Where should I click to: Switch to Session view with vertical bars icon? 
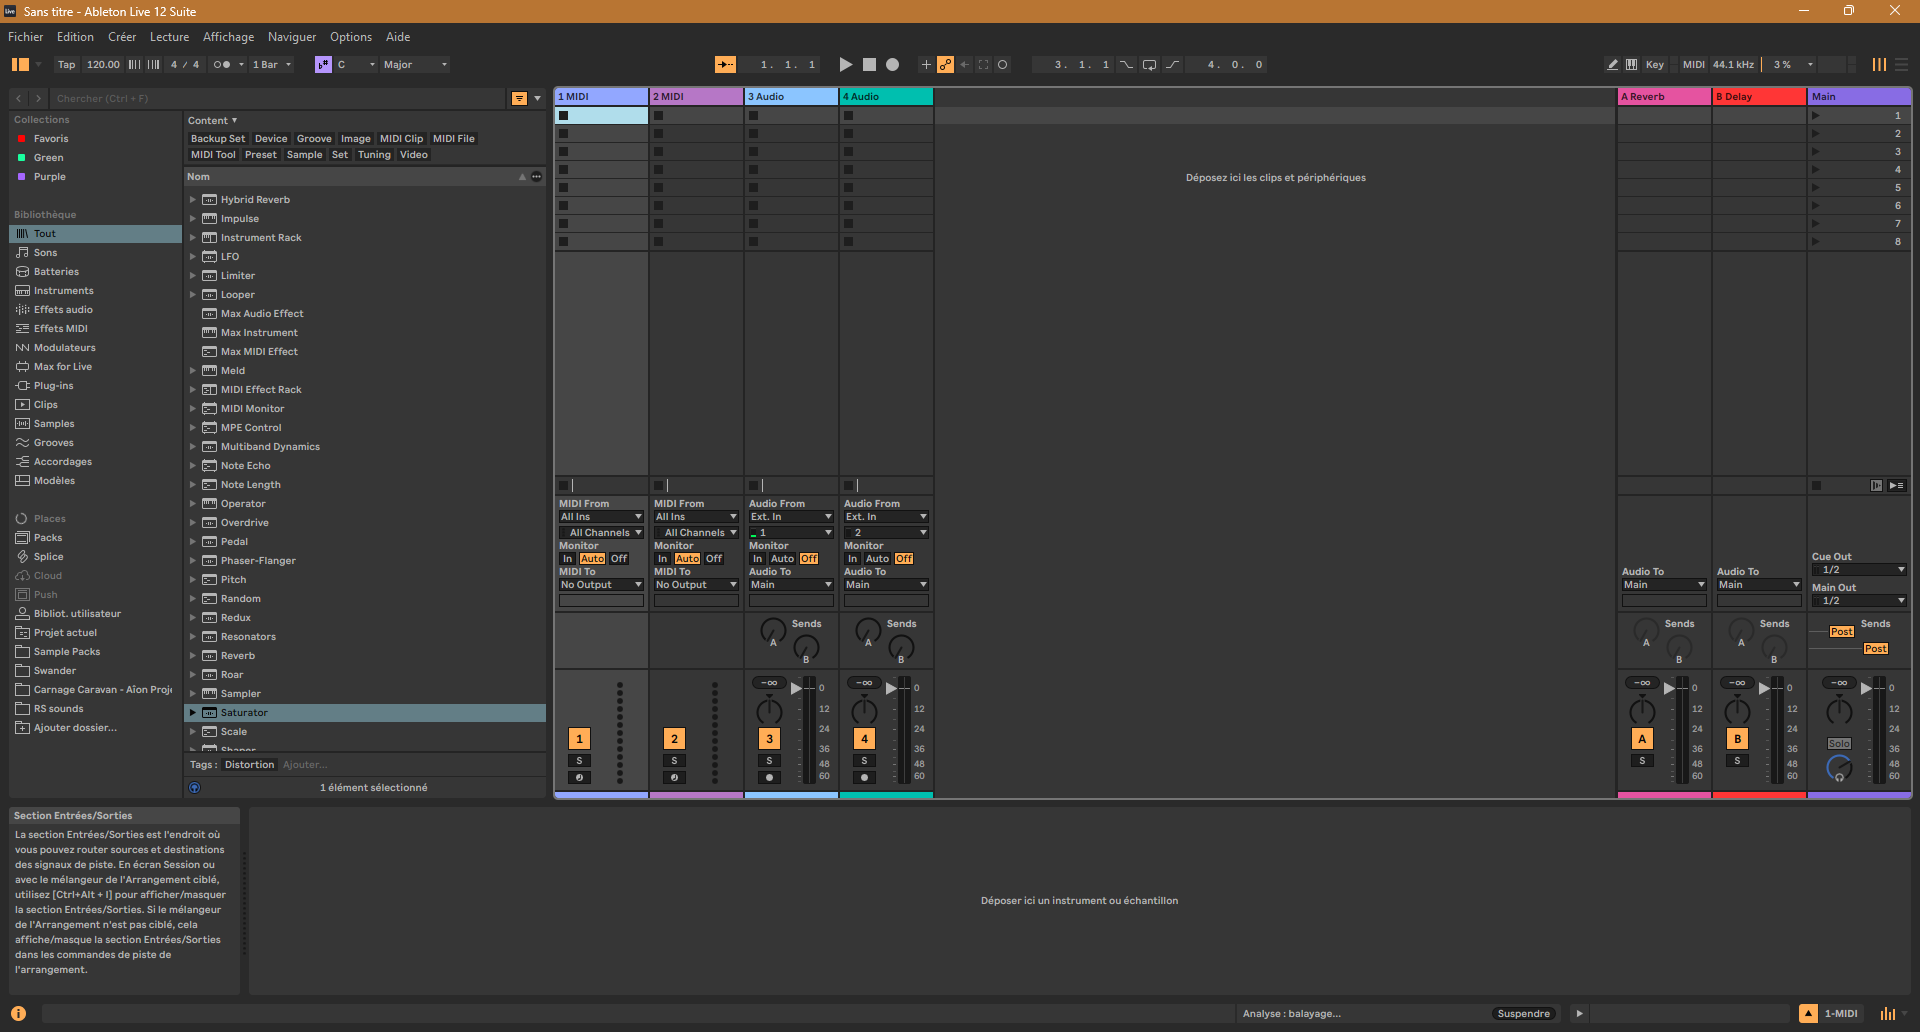pos(1880,65)
